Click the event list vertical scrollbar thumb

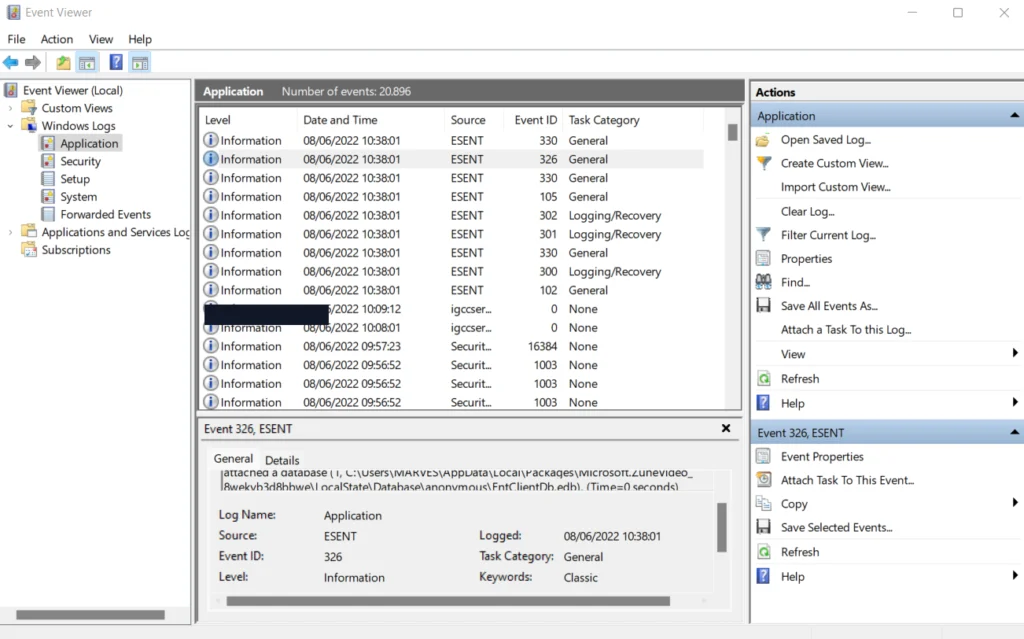click(733, 133)
